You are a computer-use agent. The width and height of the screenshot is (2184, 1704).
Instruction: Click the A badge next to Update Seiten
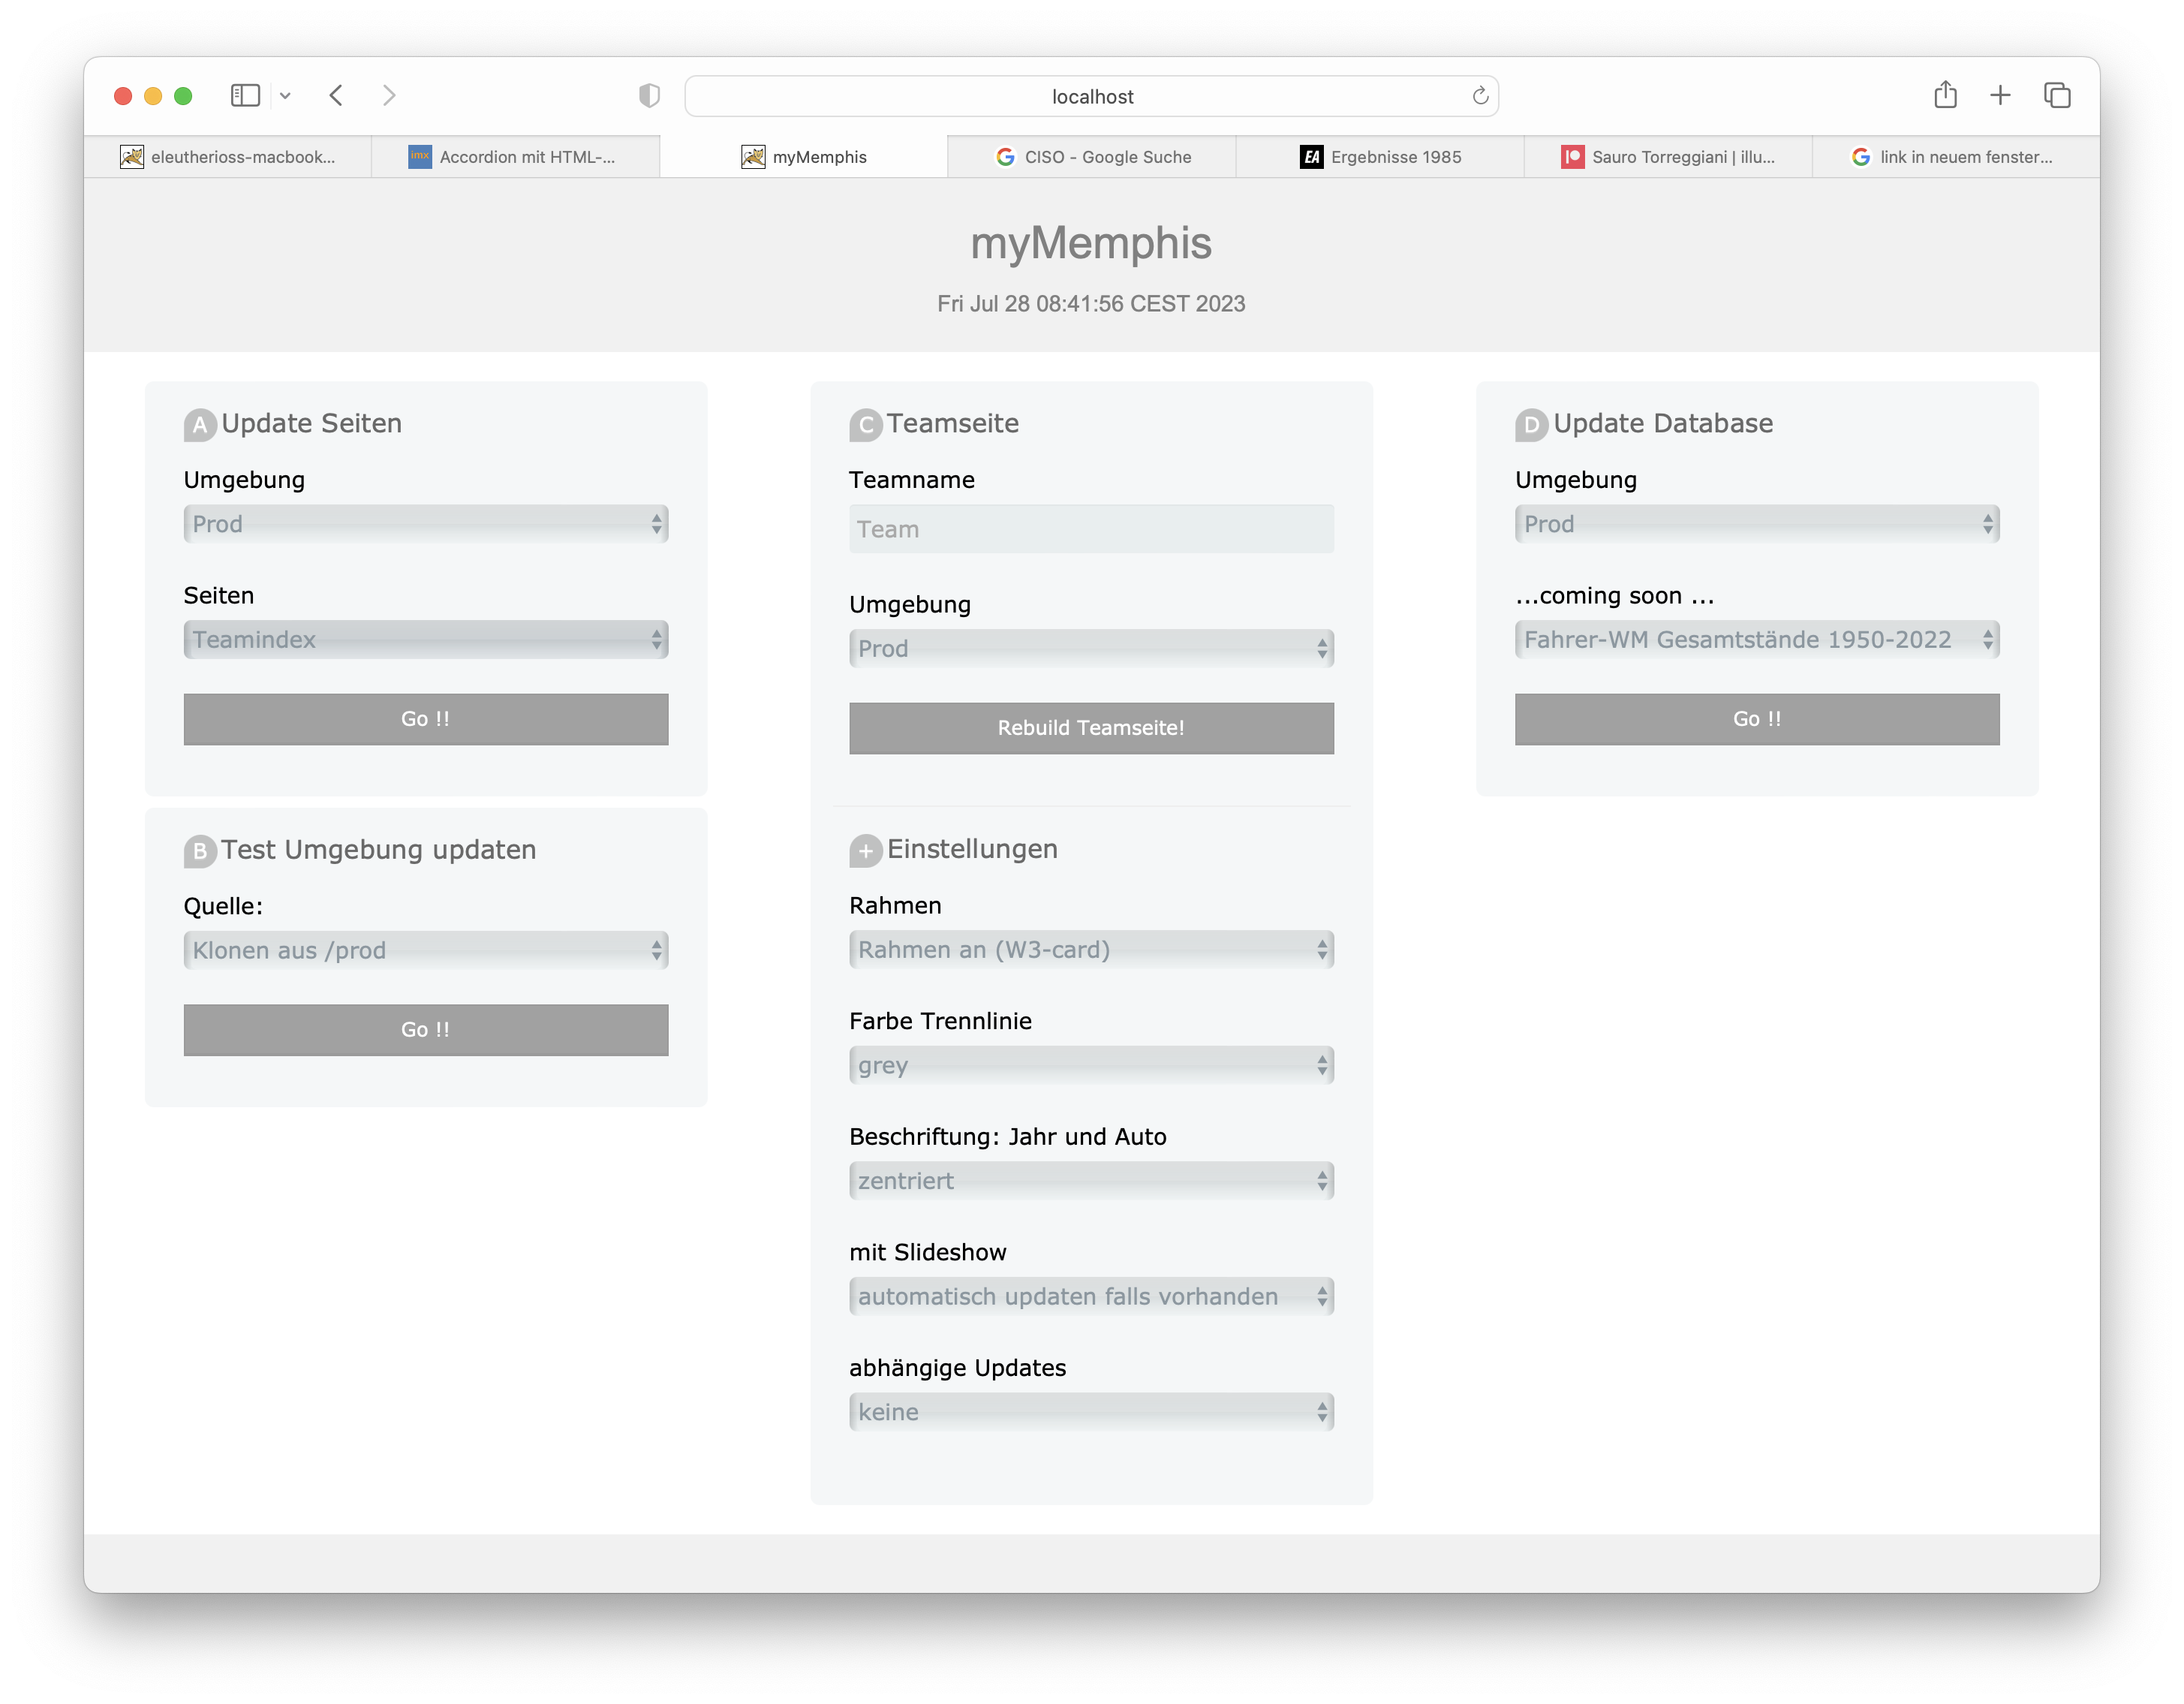click(200, 425)
